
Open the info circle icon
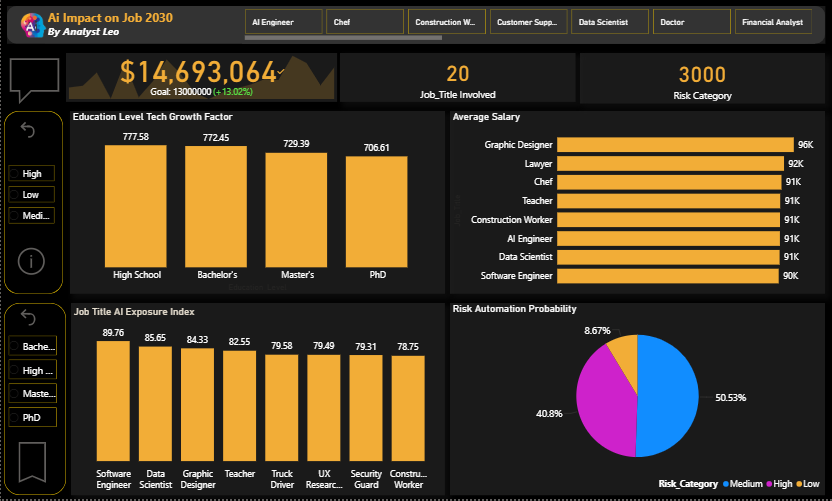[32, 261]
